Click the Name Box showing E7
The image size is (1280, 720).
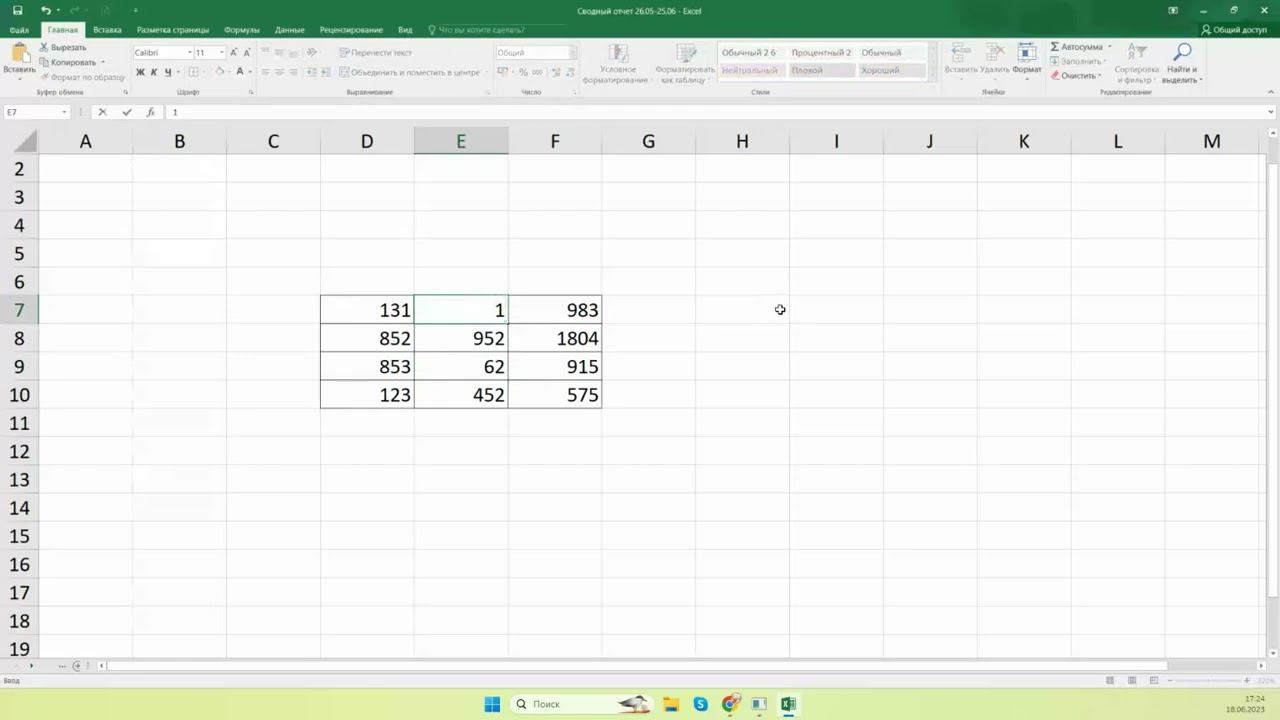[36, 112]
